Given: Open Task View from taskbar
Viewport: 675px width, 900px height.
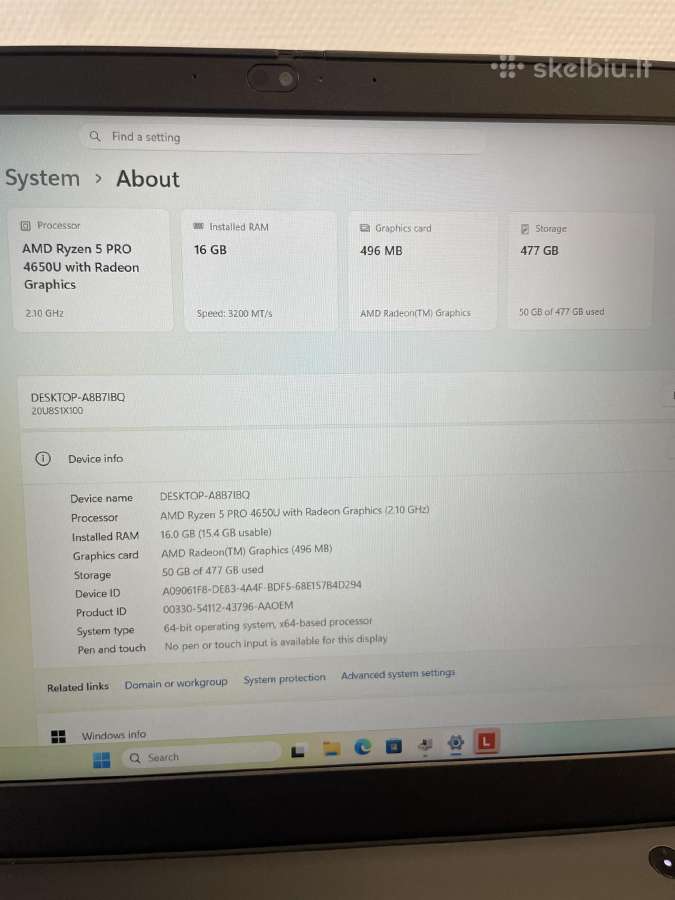Looking at the screenshot, I should coord(298,751).
